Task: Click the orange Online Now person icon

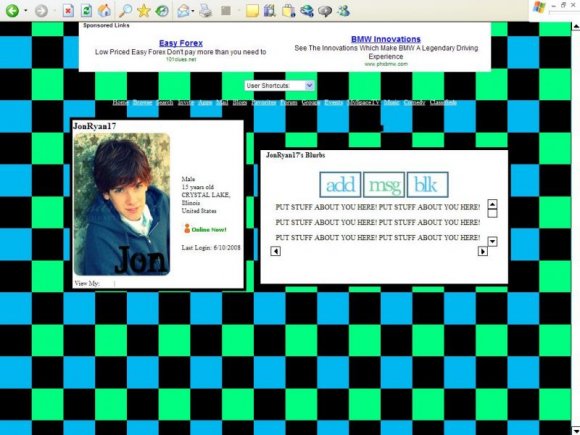Action: (x=187, y=229)
